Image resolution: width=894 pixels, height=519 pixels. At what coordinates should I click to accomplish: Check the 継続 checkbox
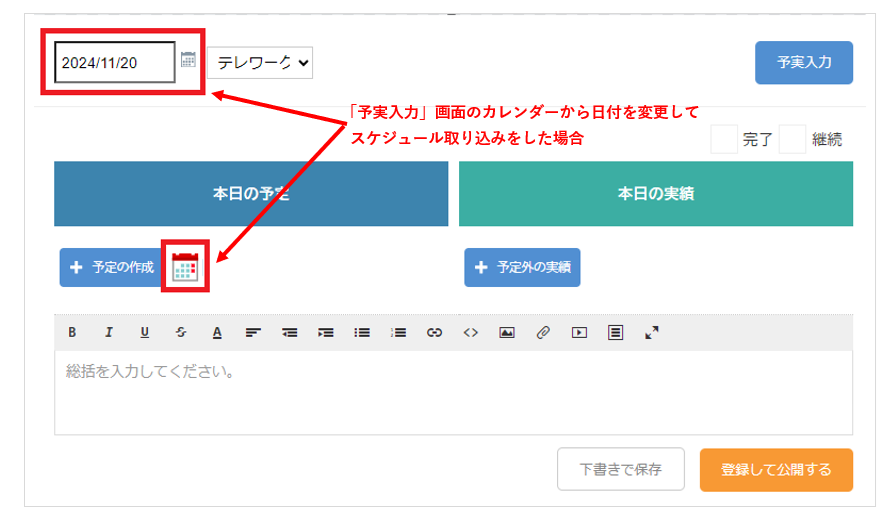tap(793, 139)
